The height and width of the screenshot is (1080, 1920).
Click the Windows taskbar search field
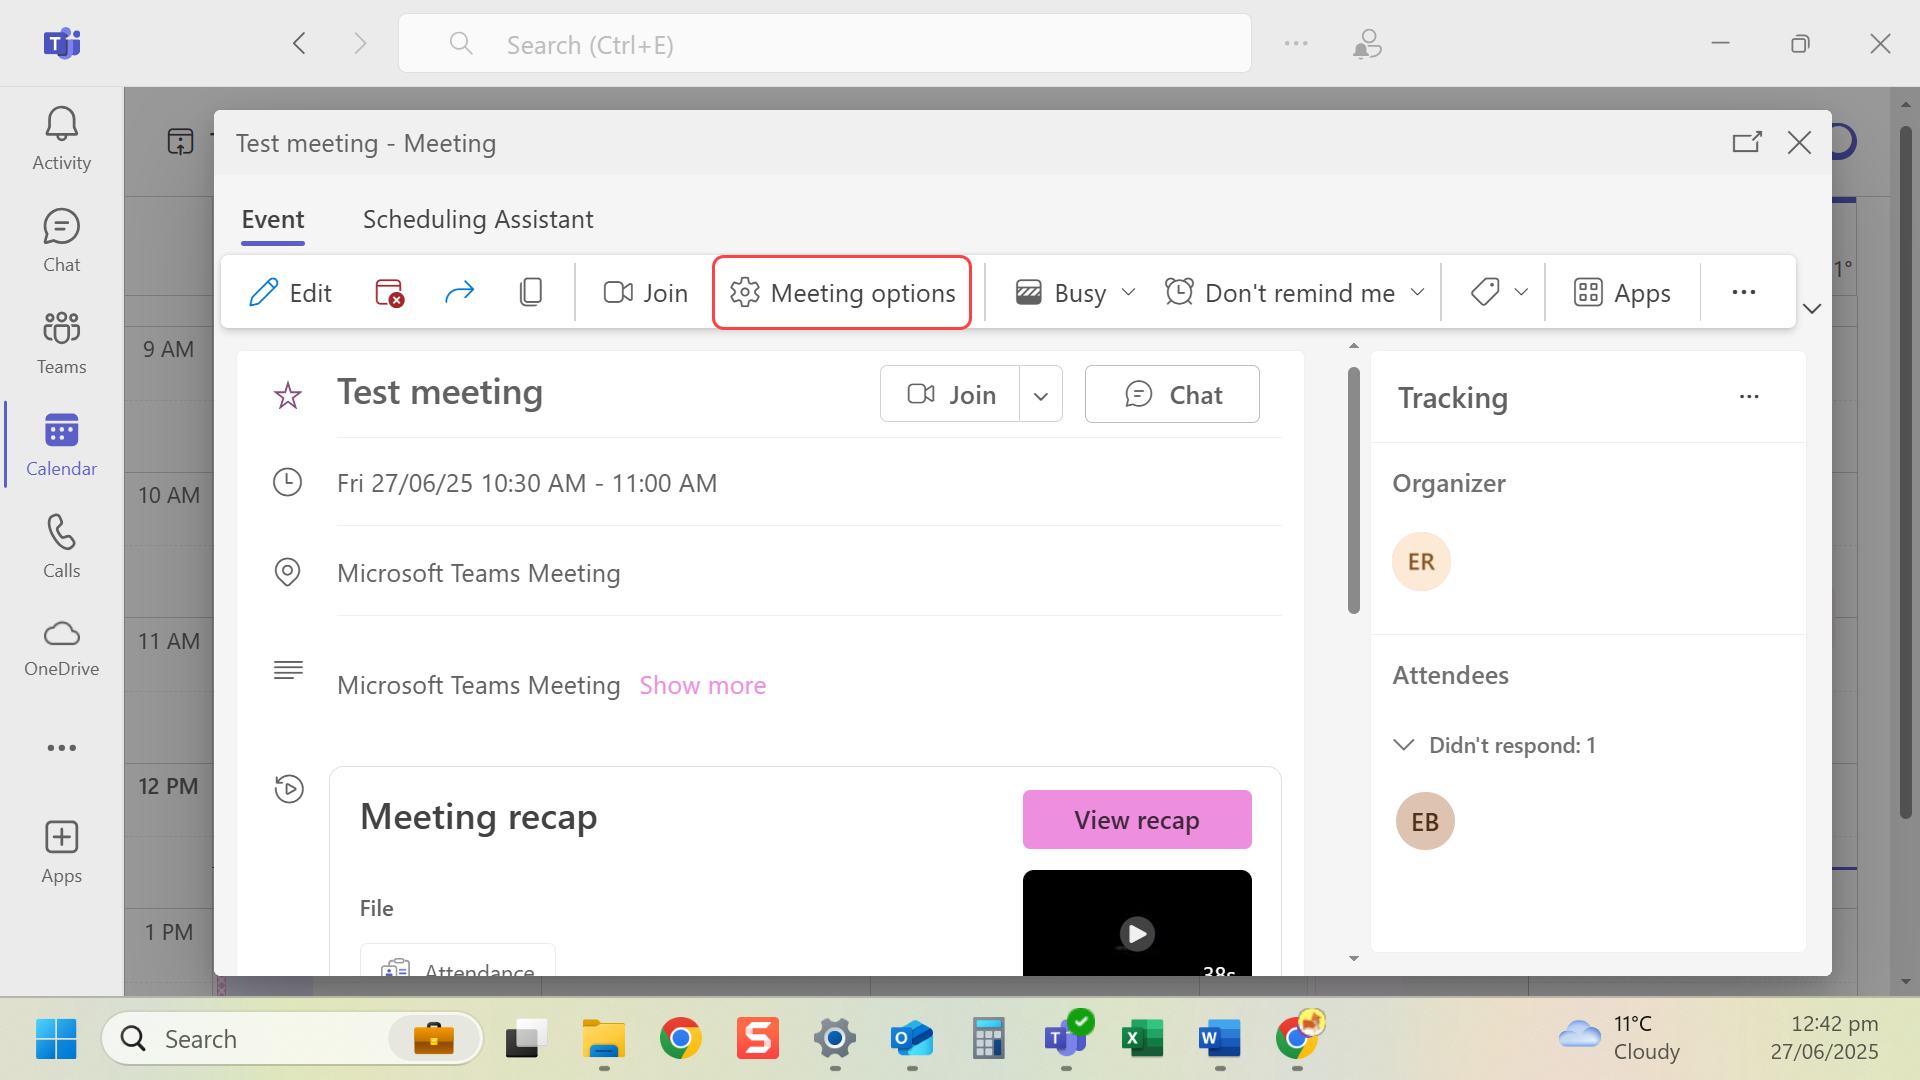coord(292,1039)
